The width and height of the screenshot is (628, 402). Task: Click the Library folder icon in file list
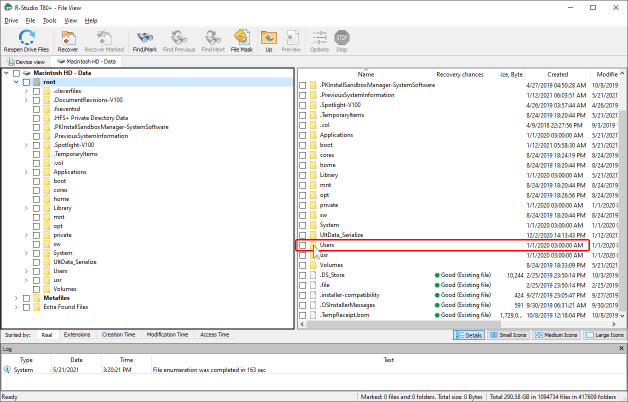click(313, 175)
